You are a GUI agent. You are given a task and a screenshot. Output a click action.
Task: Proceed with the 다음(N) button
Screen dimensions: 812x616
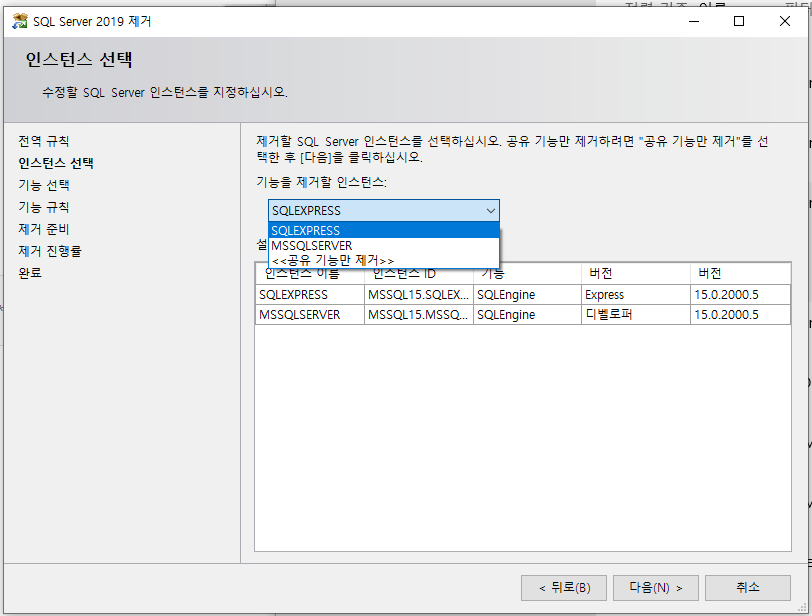click(656, 588)
